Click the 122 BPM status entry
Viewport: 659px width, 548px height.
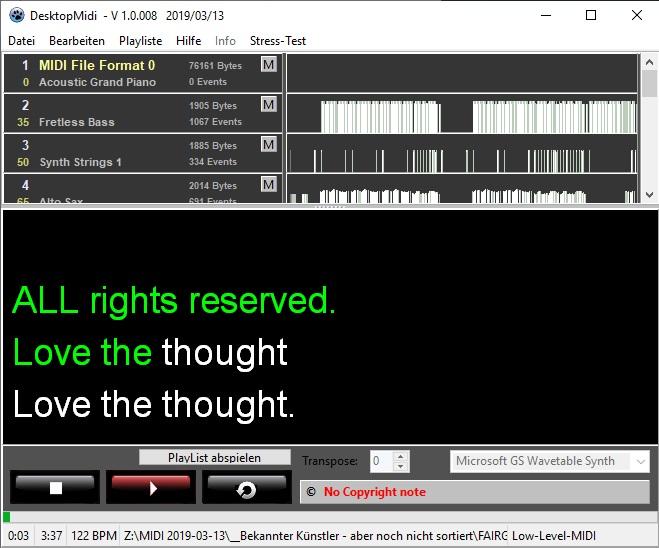pos(94,536)
